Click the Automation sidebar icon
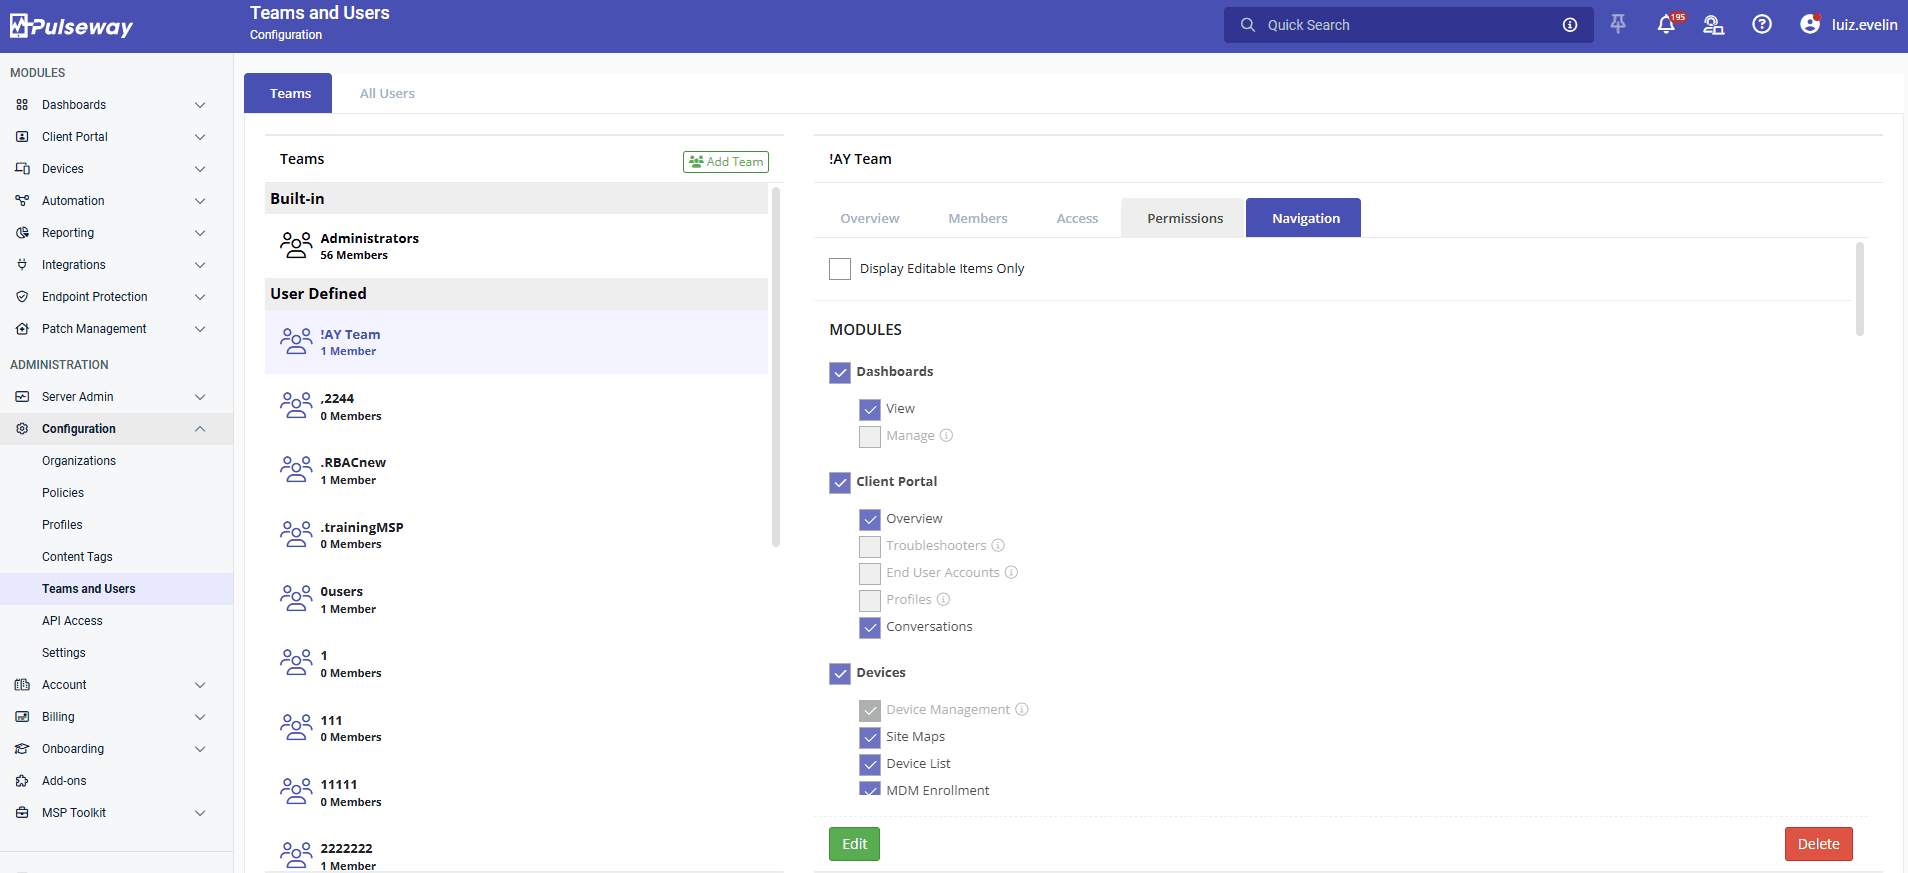Image resolution: width=1908 pixels, height=873 pixels. click(x=22, y=201)
